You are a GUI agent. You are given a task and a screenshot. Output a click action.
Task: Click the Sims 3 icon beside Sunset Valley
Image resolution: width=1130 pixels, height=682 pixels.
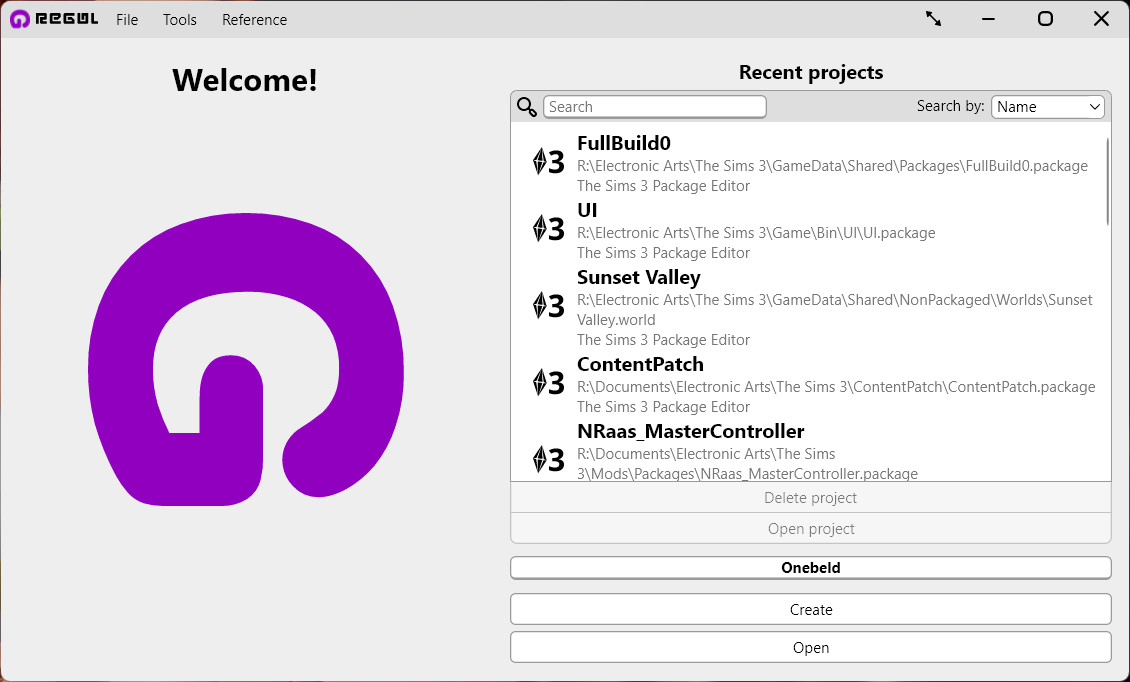pyautogui.click(x=548, y=306)
